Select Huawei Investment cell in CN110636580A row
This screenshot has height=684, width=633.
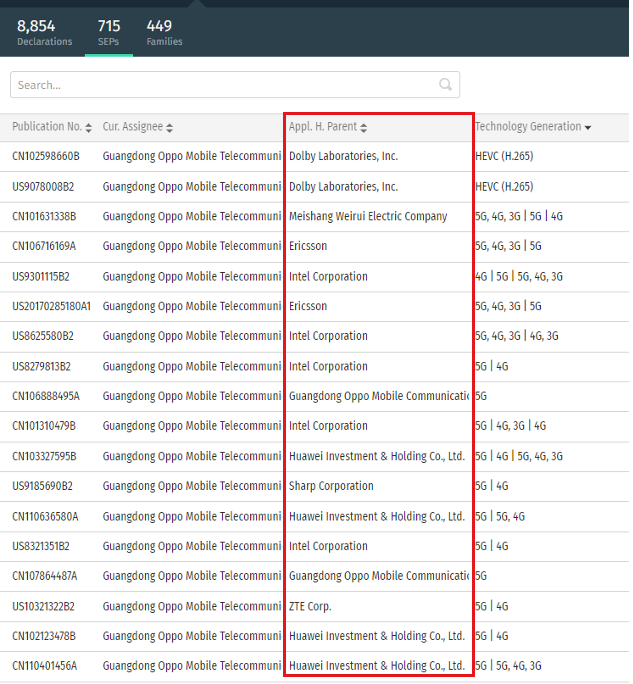(377, 516)
